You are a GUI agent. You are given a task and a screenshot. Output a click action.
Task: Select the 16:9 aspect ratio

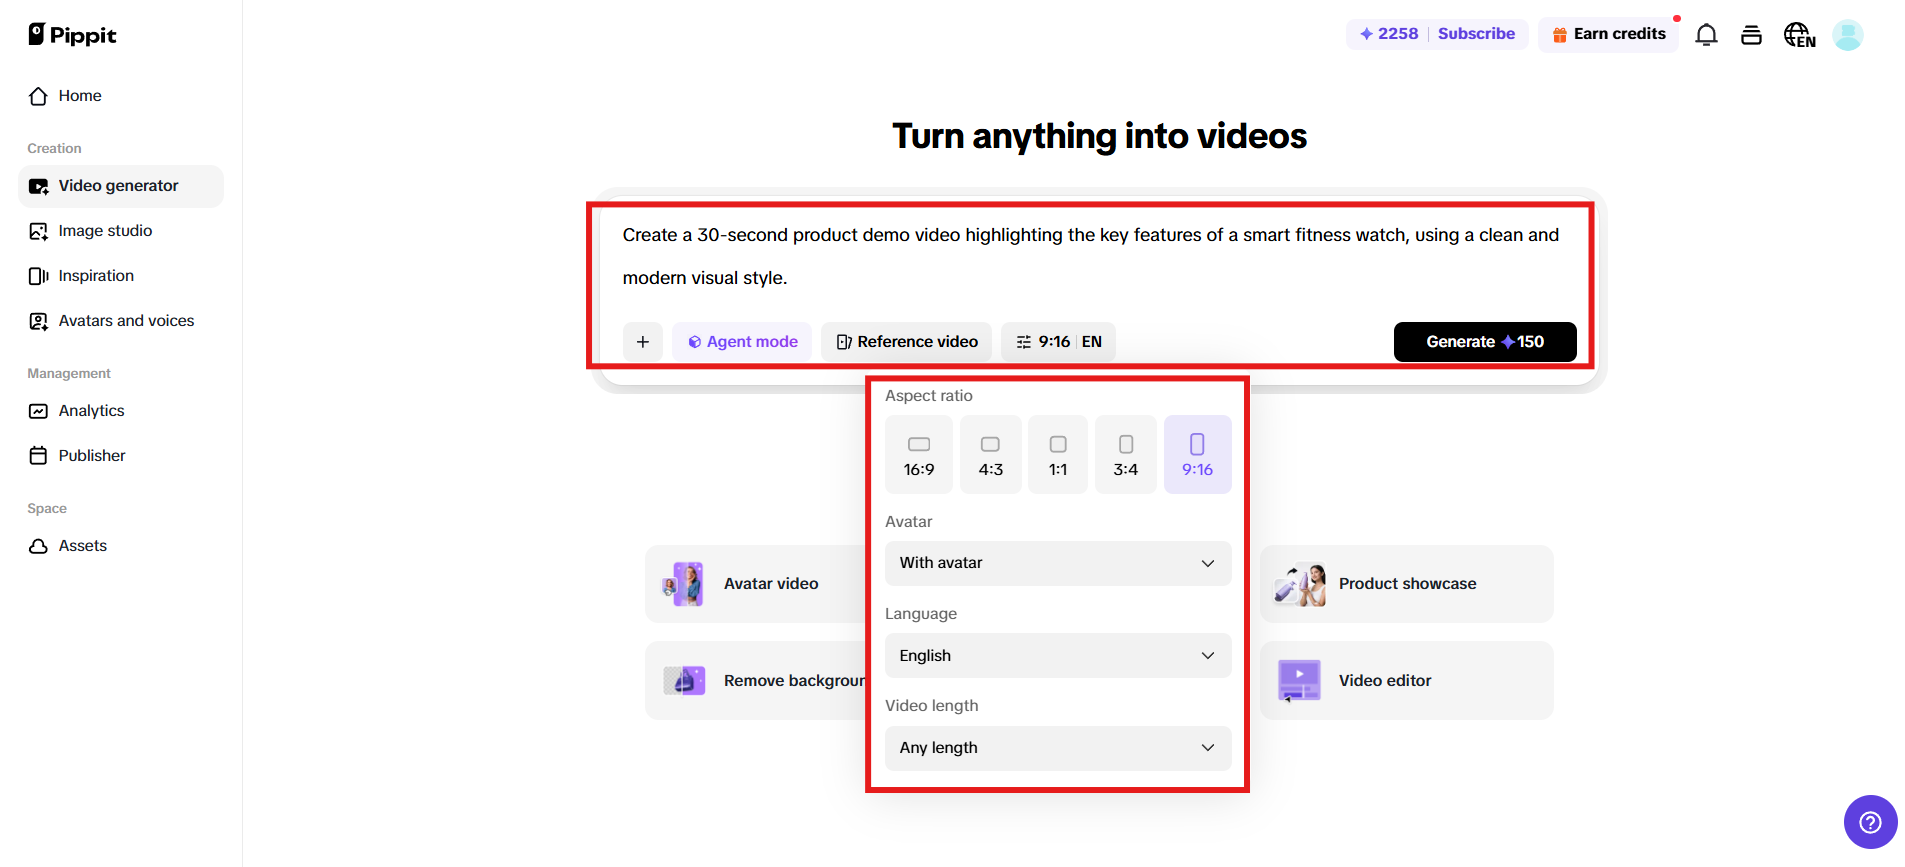point(918,455)
